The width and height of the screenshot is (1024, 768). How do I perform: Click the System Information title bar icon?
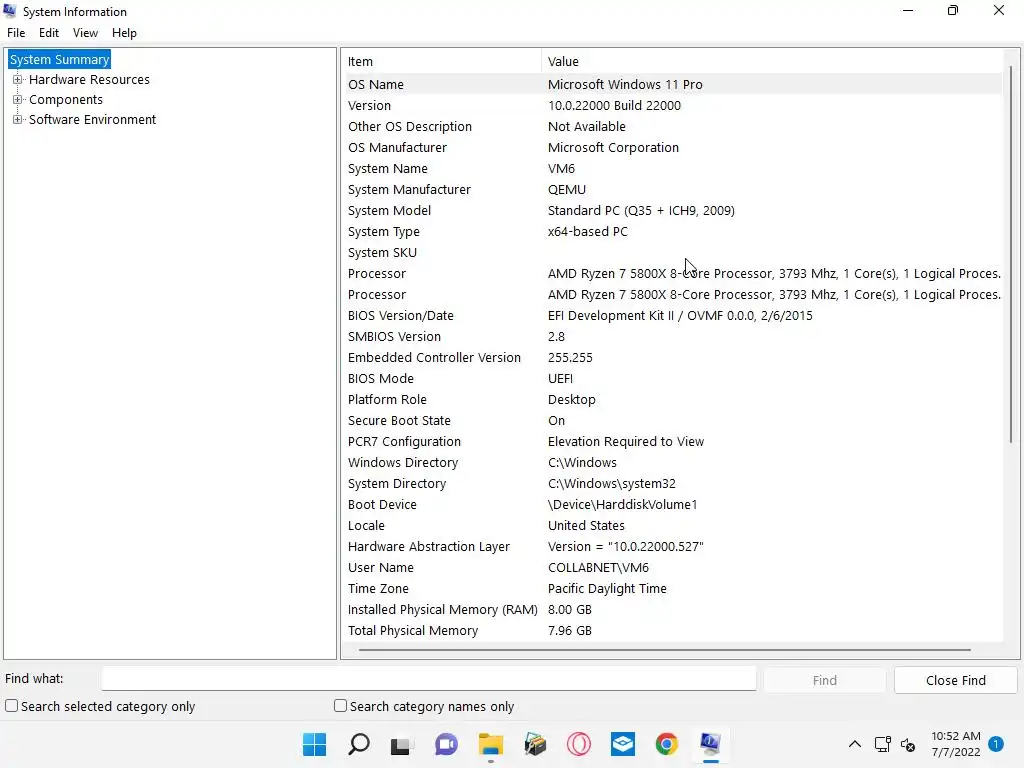(x=10, y=11)
